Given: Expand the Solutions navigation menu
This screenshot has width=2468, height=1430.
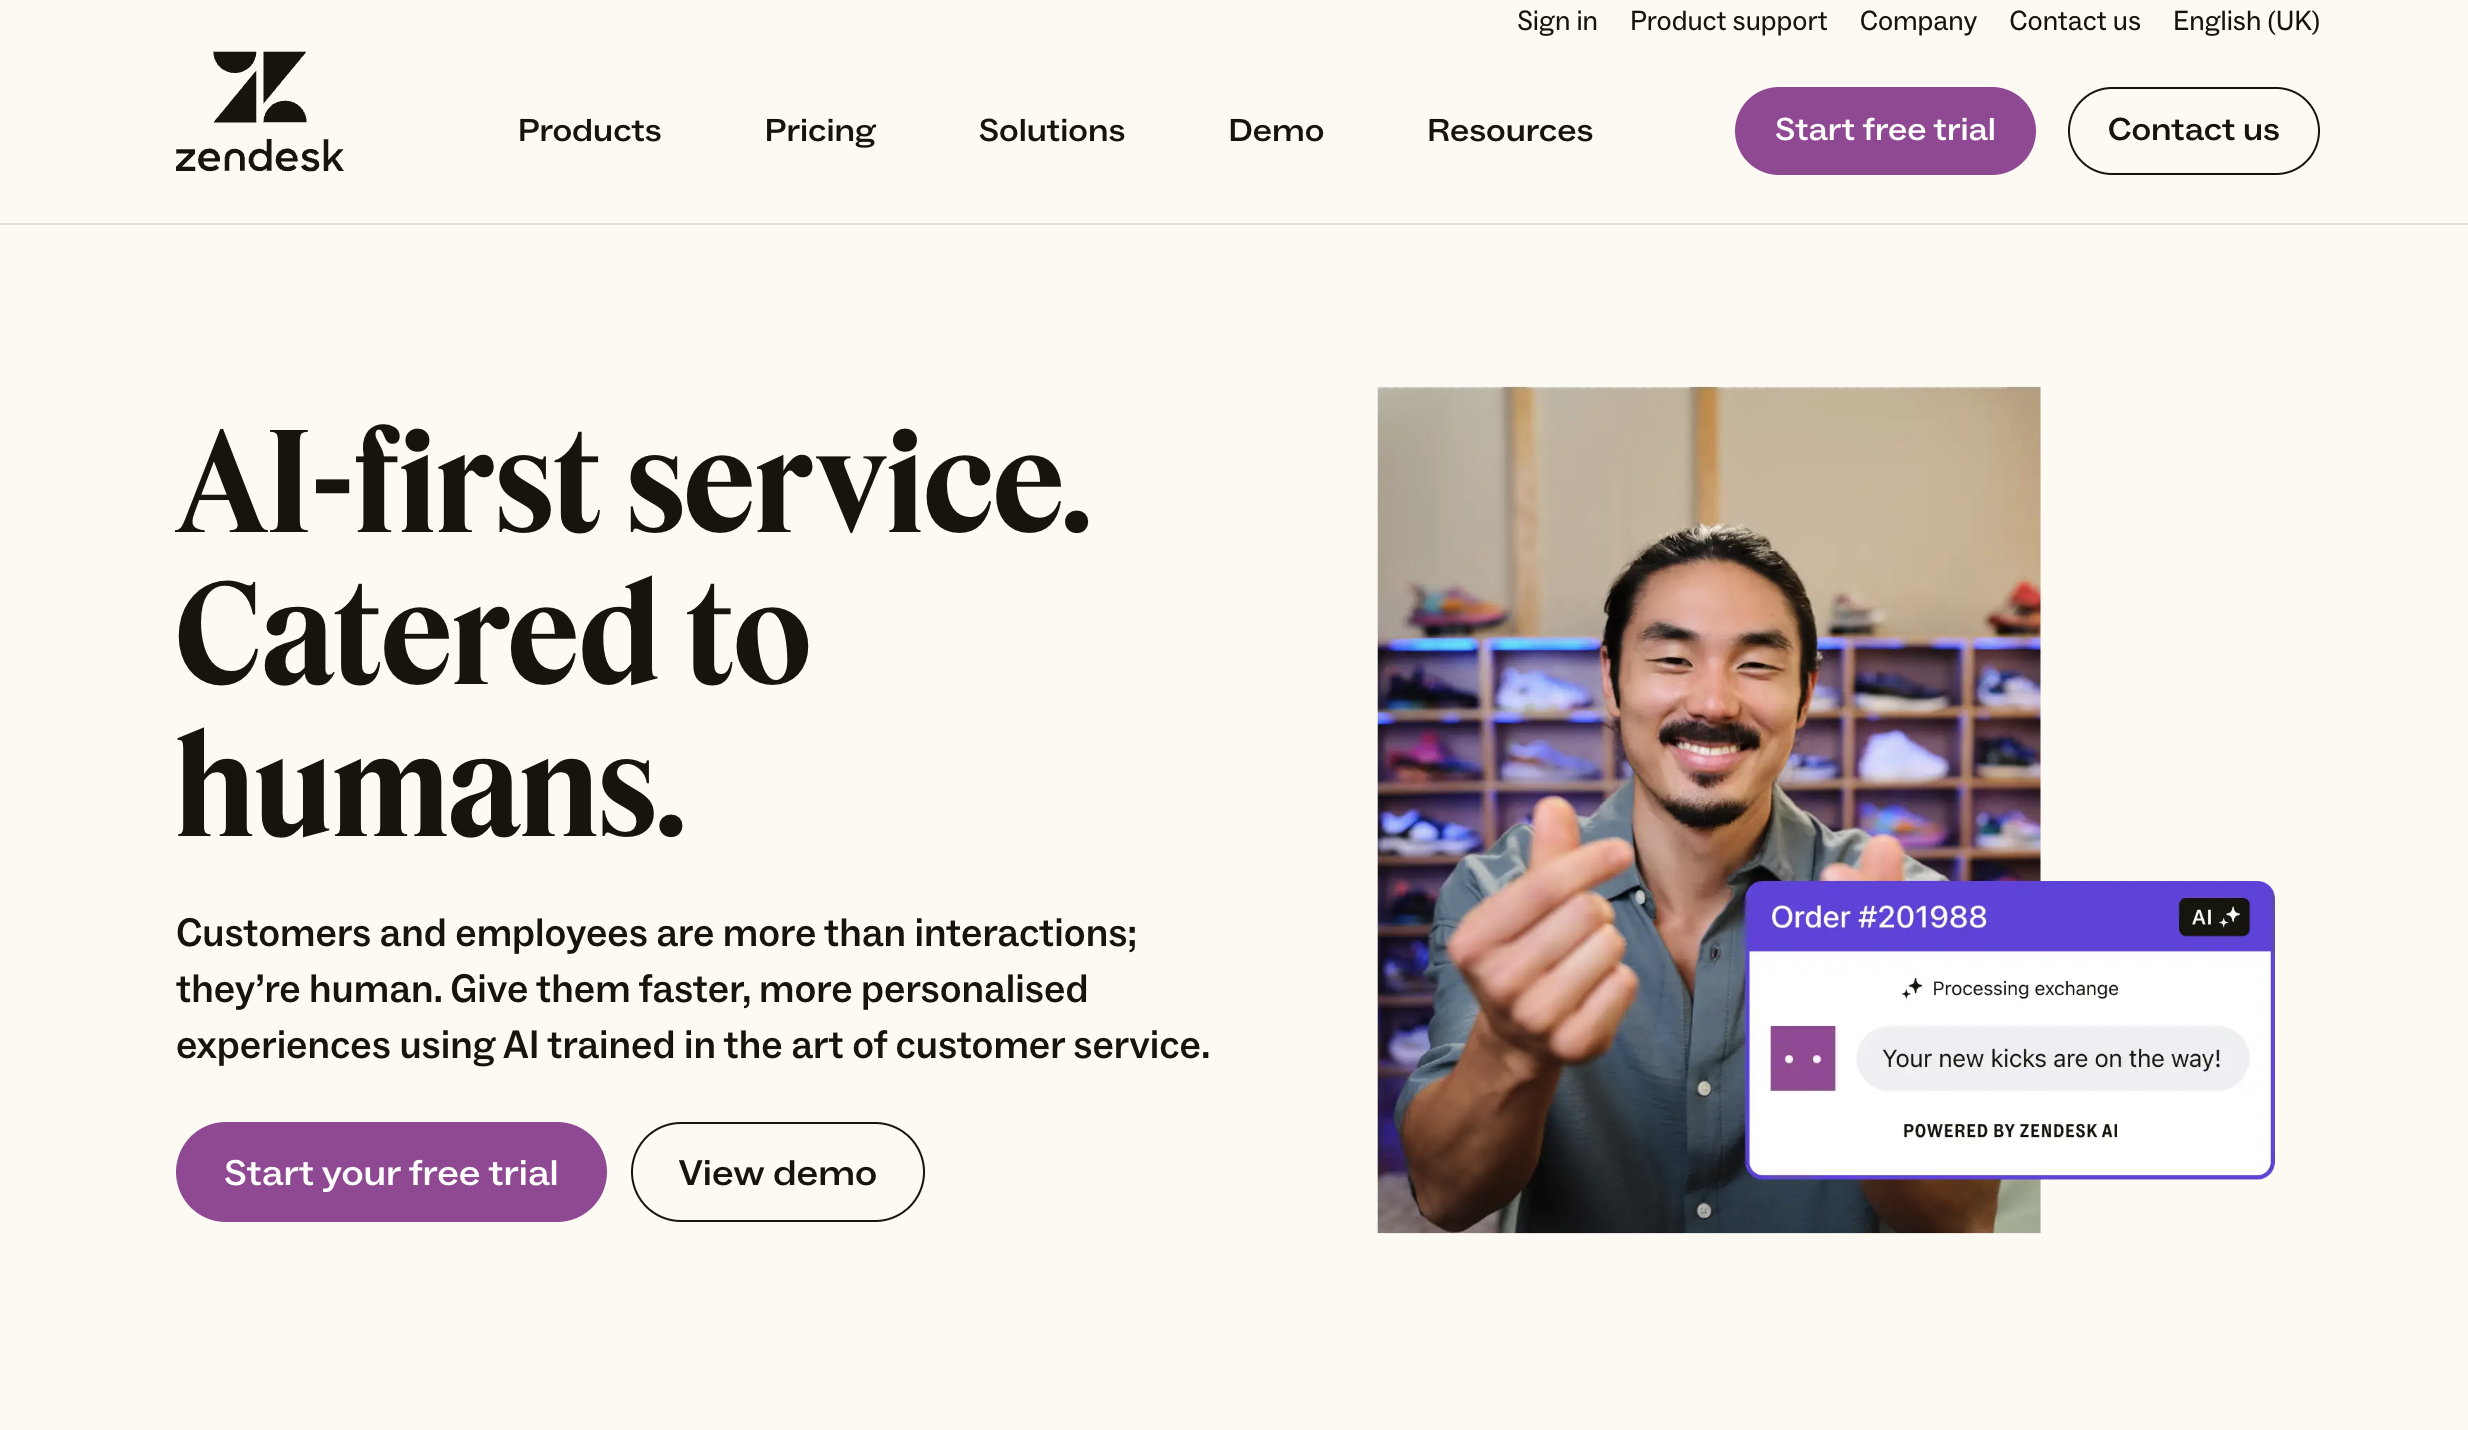Looking at the screenshot, I should [x=1050, y=129].
